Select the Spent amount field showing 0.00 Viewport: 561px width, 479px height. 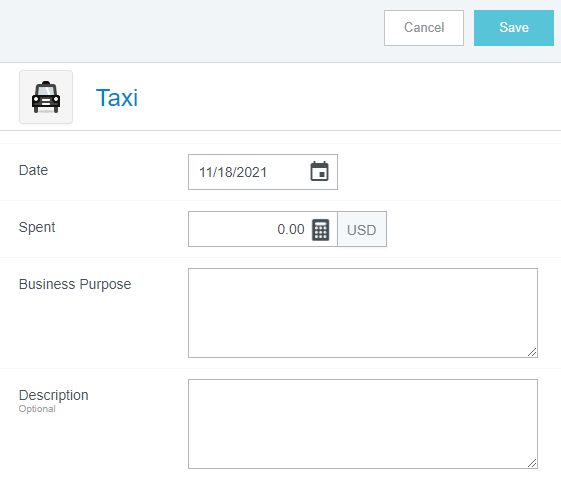pyautogui.click(x=263, y=229)
